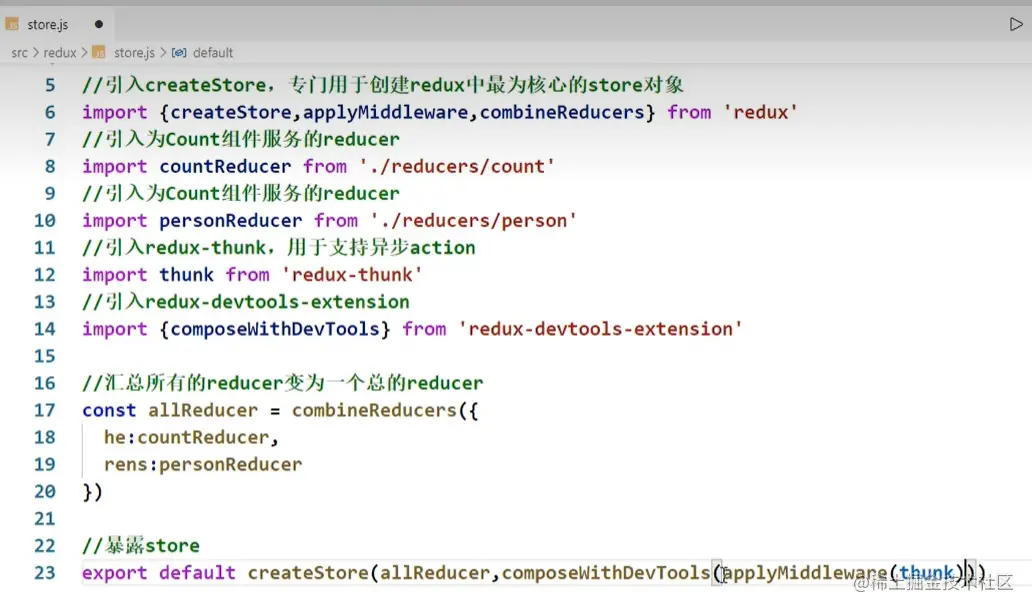Click 'thunk' identifier on line 12

[186, 275]
